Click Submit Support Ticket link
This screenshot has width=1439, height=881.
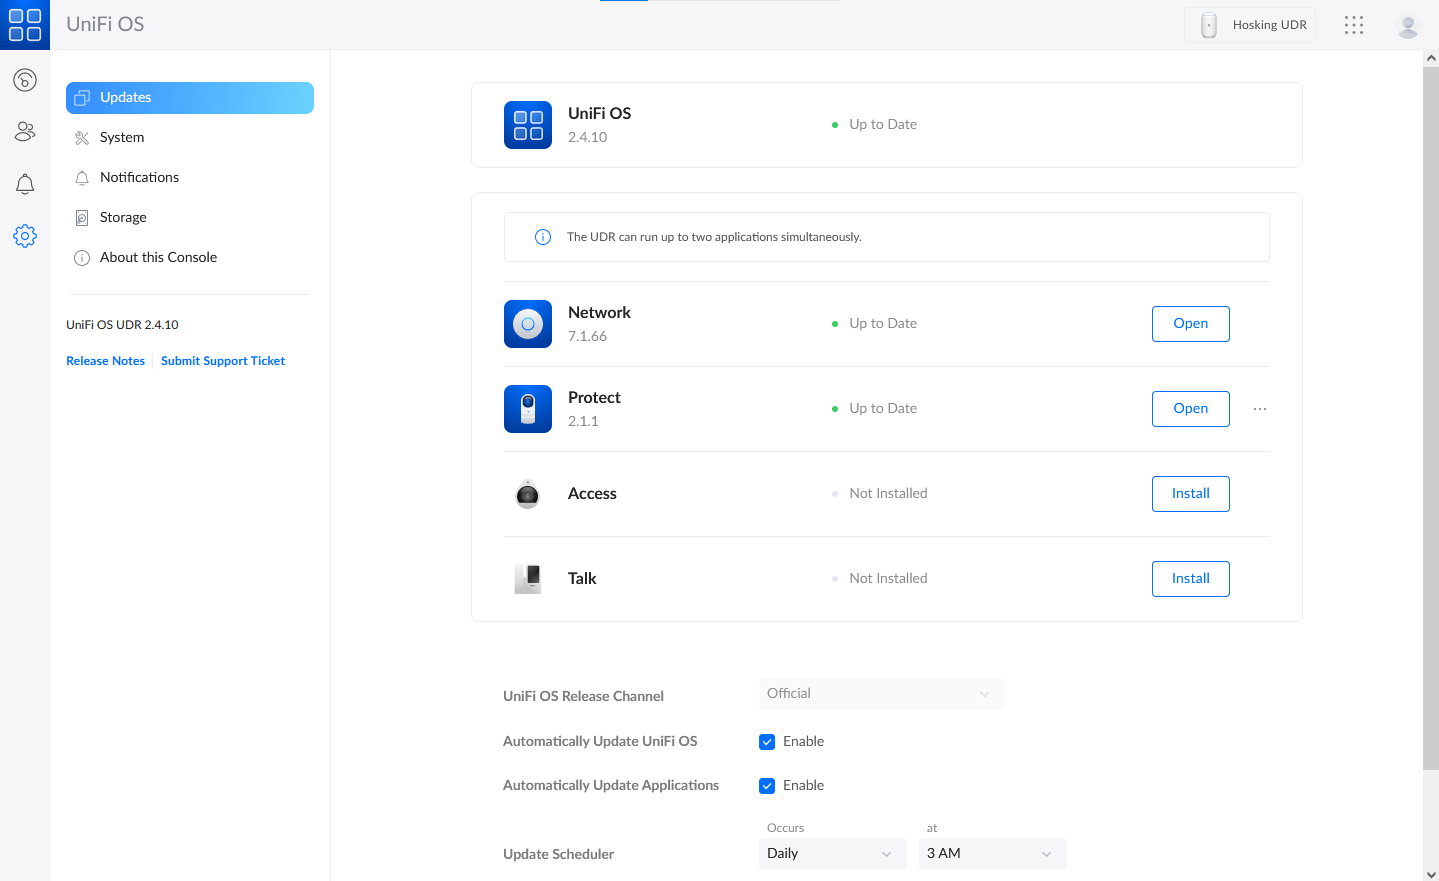223,361
